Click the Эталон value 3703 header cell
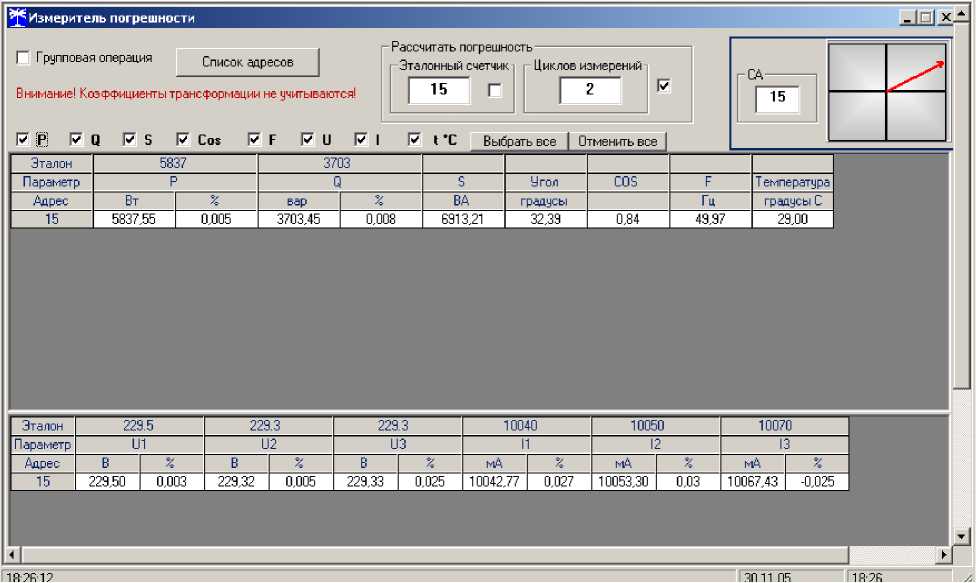This screenshot has height=583, width=976. point(339,164)
